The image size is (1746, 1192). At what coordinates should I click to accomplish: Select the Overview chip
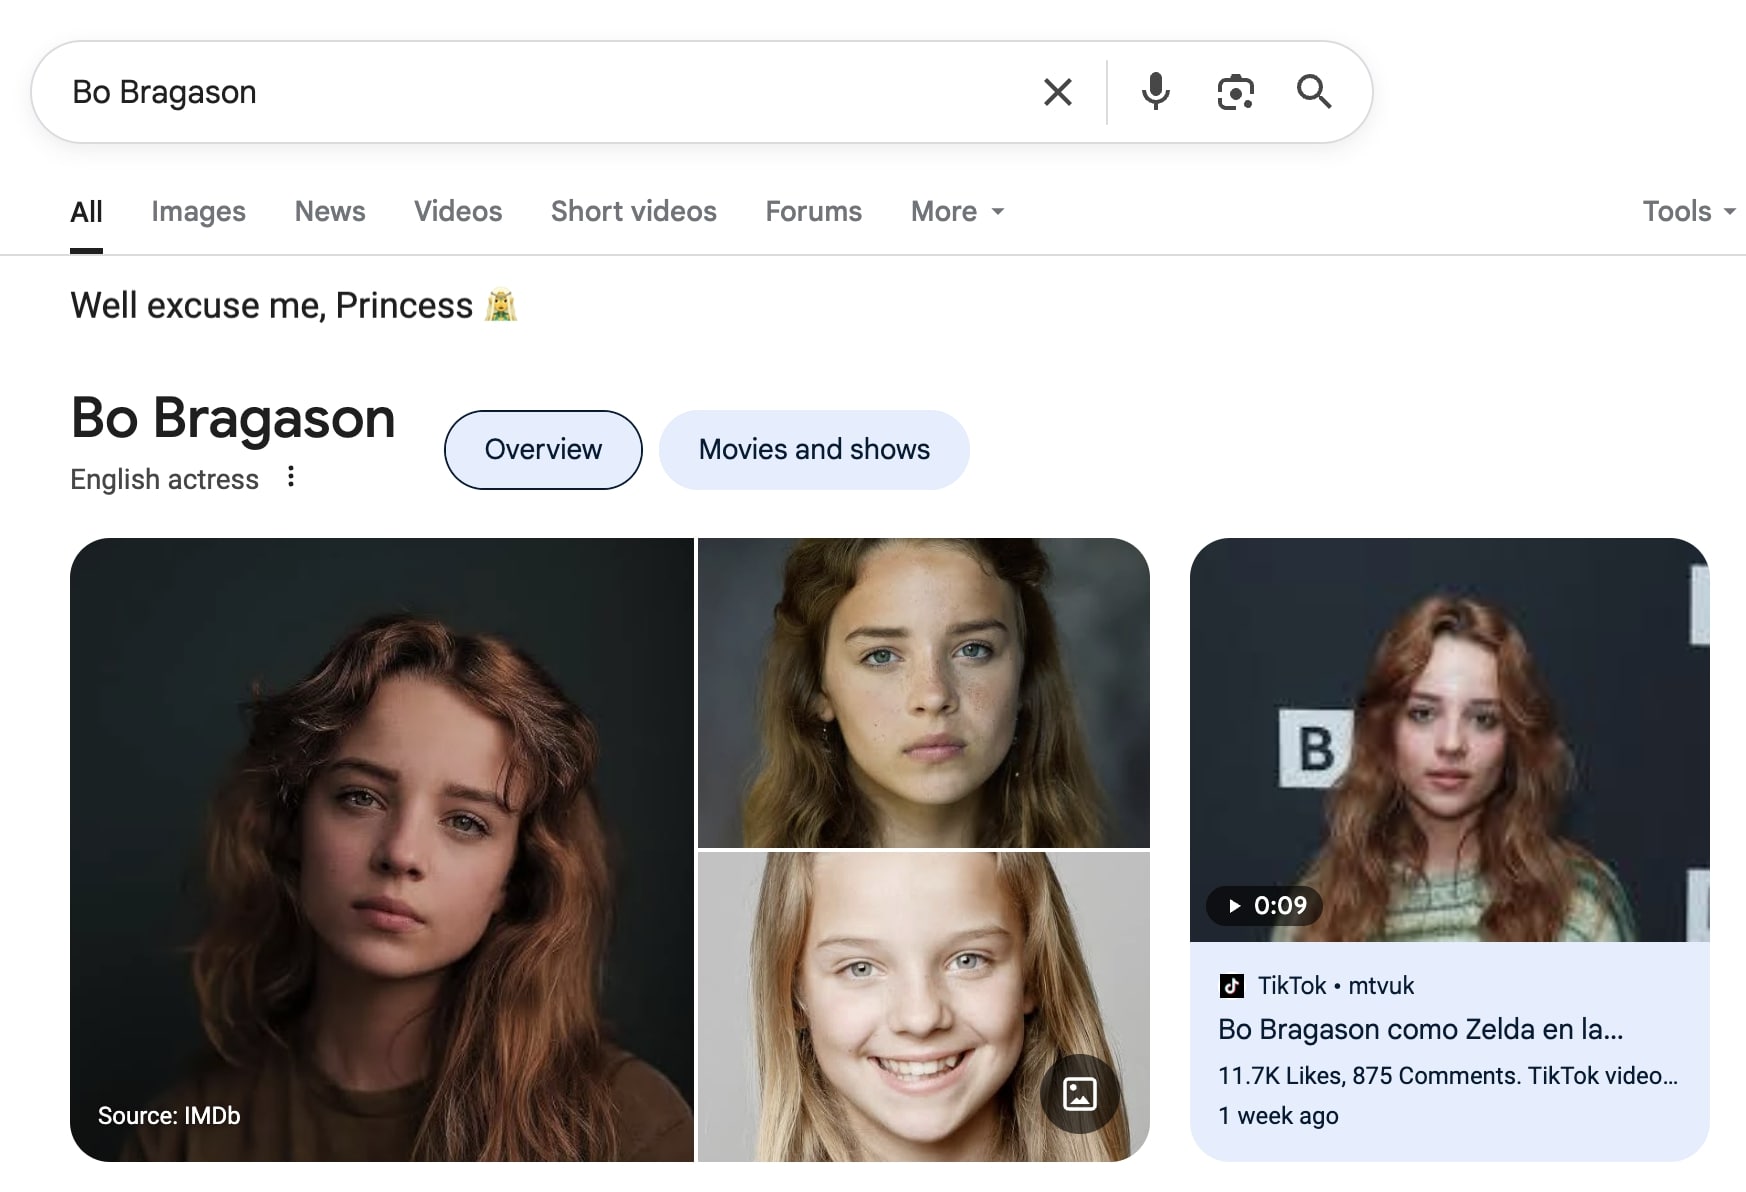pyautogui.click(x=543, y=450)
